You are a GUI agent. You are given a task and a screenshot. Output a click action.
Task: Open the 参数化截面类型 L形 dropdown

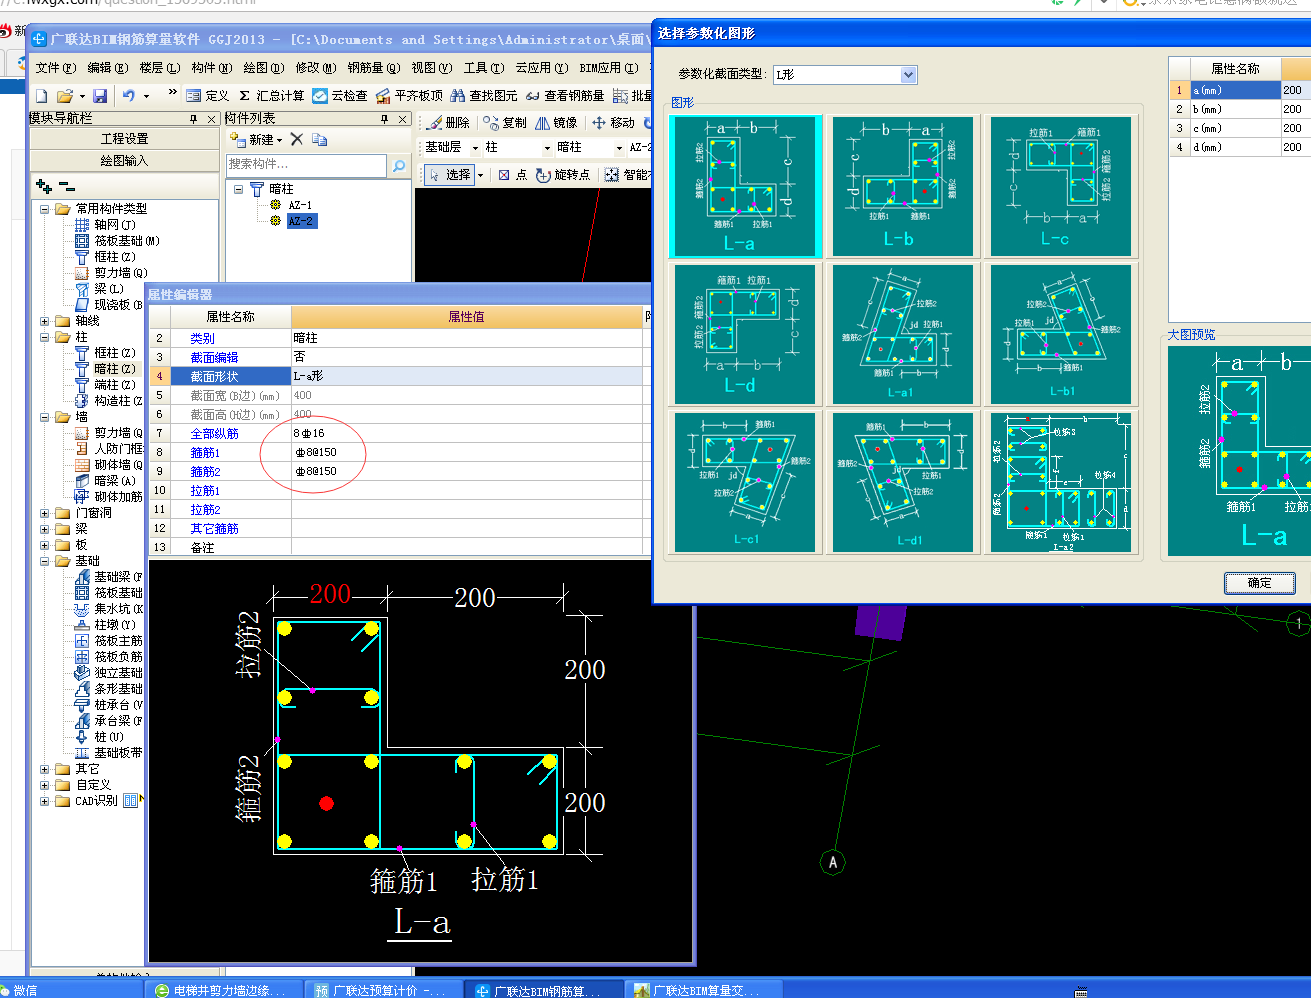908,75
